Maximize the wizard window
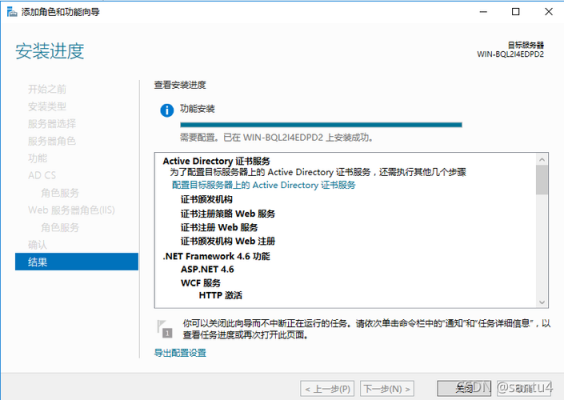The image size is (564, 400). [515, 12]
